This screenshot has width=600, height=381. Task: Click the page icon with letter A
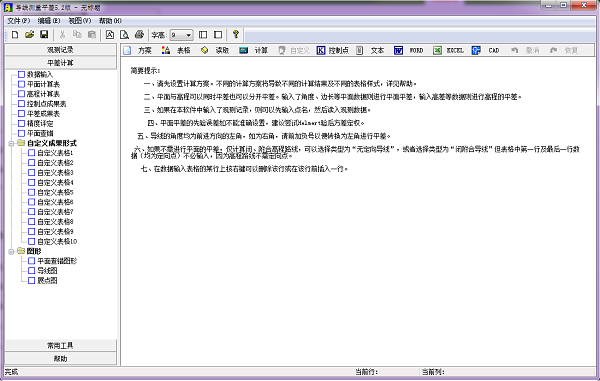pos(110,35)
